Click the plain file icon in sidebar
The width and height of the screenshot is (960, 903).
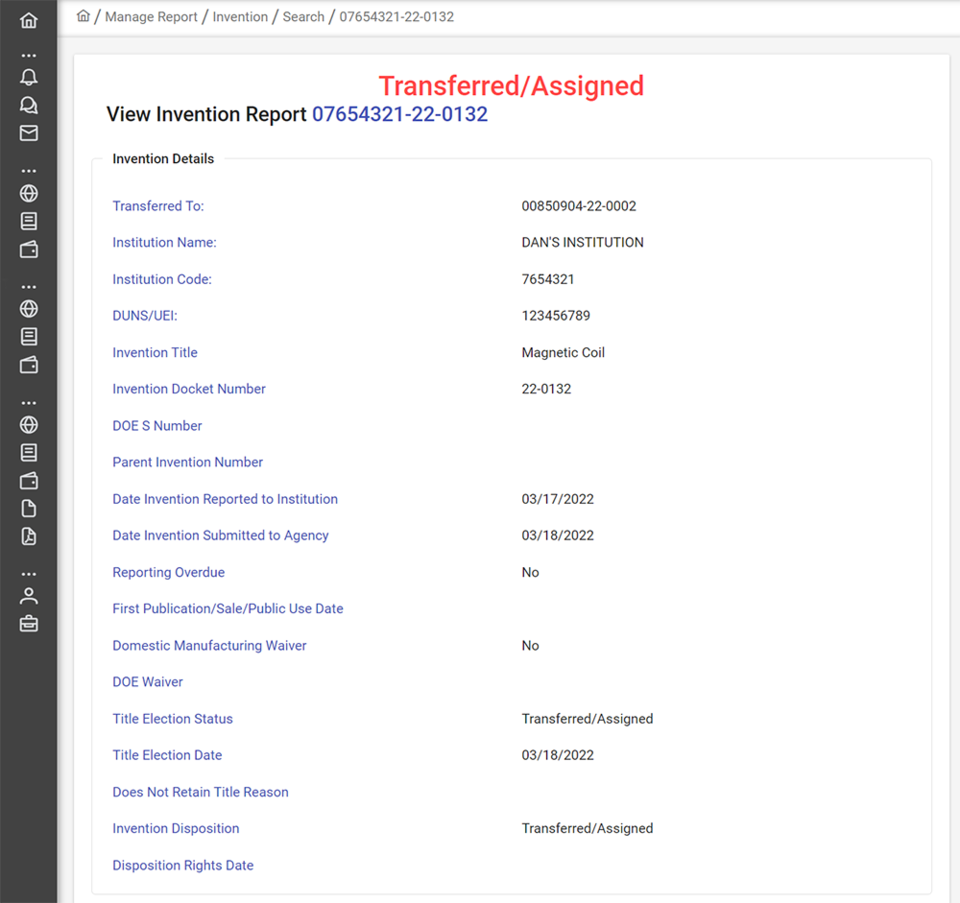coord(28,508)
